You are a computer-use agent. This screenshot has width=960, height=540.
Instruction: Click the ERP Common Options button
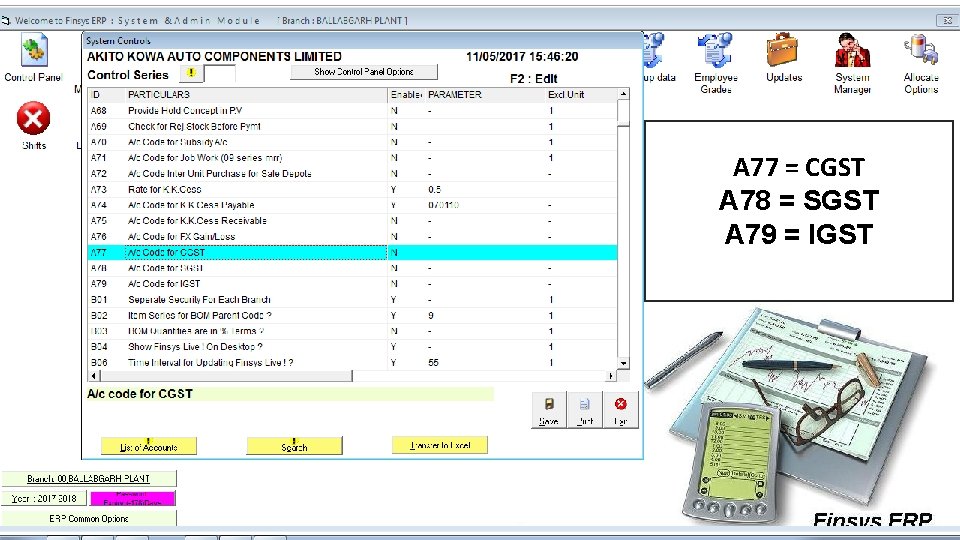pos(88,518)
